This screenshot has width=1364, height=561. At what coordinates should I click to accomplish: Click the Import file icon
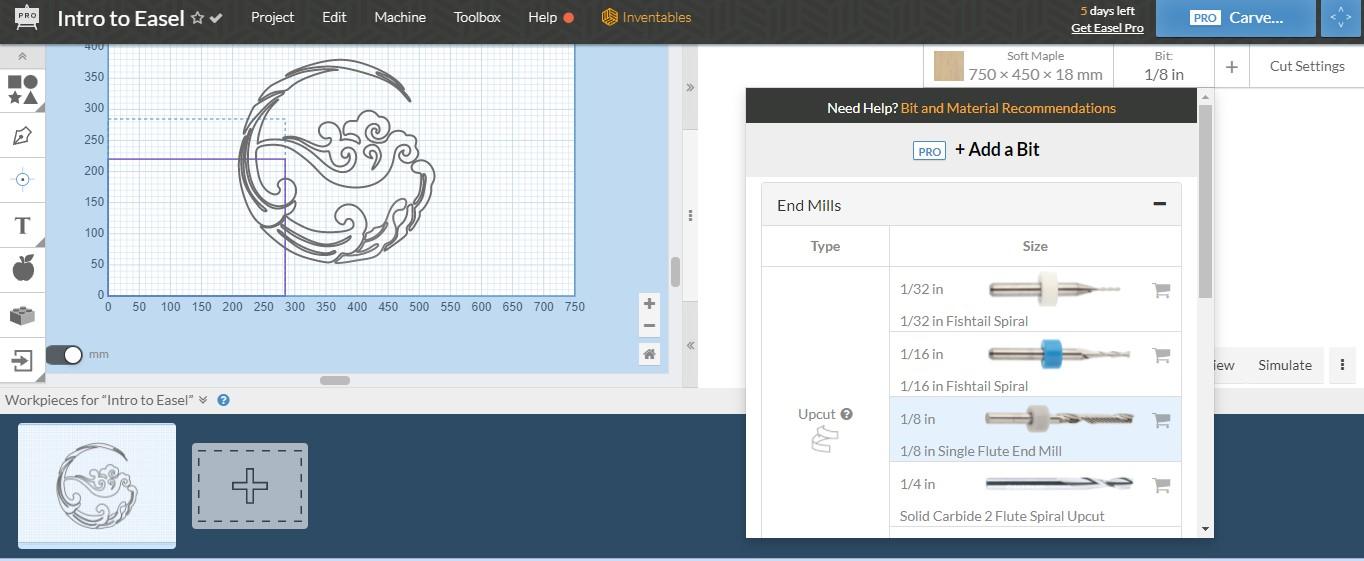pyautogui.click(x=23, y=360)
